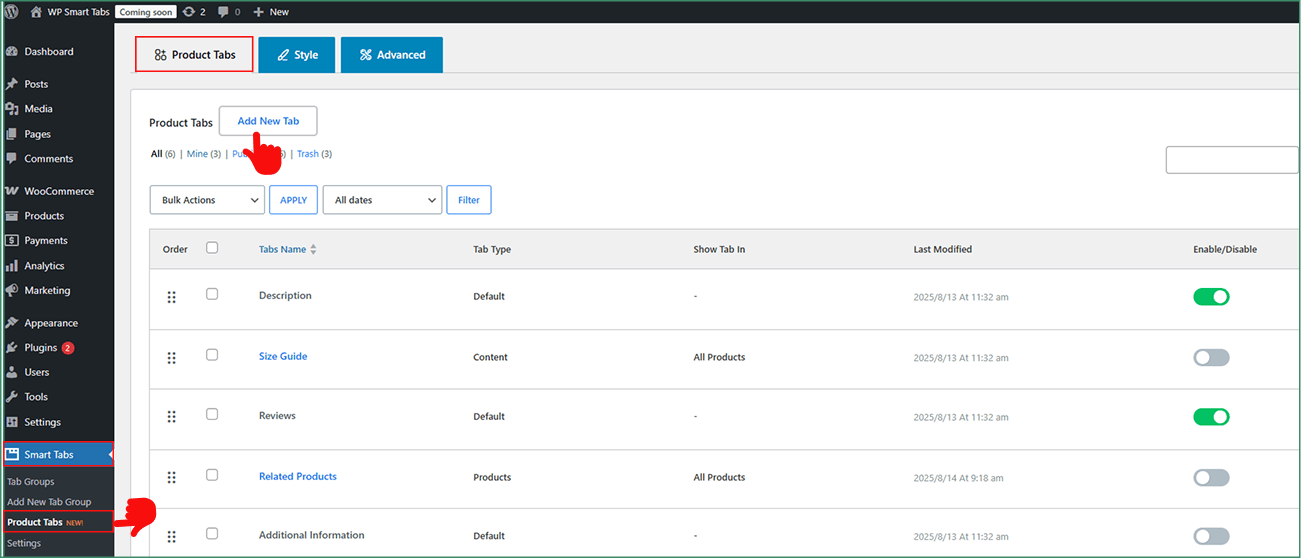Click the Analytics bar chart icon
This screenshot has width=1301, height=558.
[x=12, y=266]
